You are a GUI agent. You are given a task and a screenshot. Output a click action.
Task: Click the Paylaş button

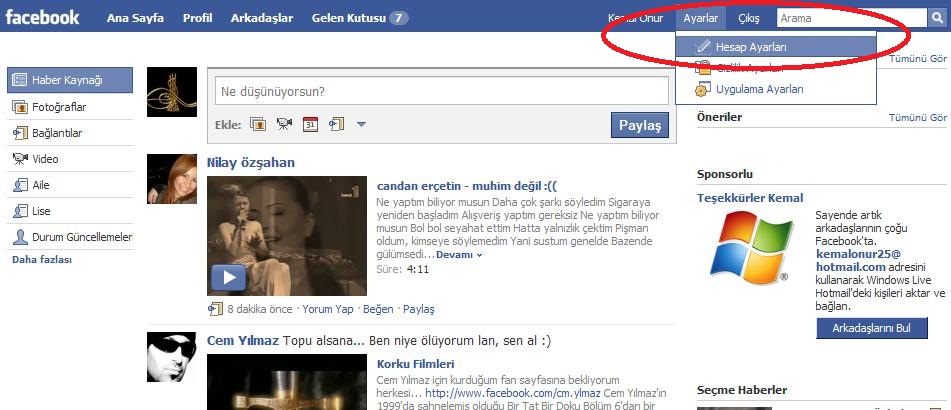click(640, 125)
